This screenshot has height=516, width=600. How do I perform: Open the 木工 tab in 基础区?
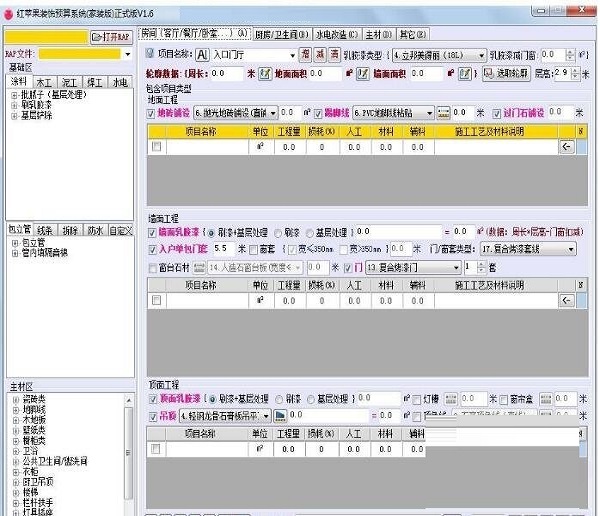44,82
